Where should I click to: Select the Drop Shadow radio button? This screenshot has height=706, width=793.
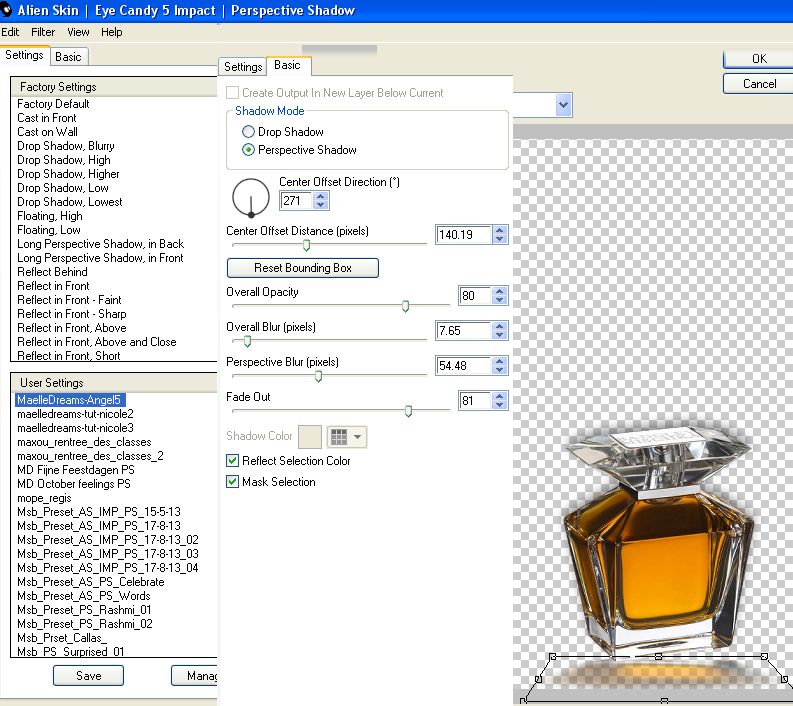[x=248, y=132]
